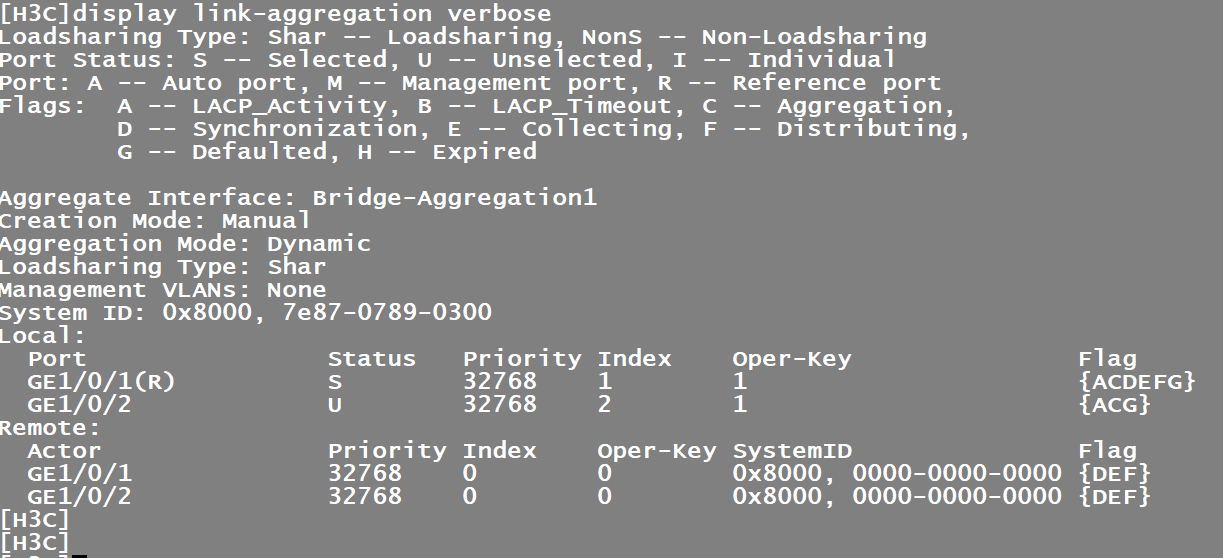1223x558 pixels.
Task: Select the Dynamic aggregation mode value
Action: (x=318, y=244)
